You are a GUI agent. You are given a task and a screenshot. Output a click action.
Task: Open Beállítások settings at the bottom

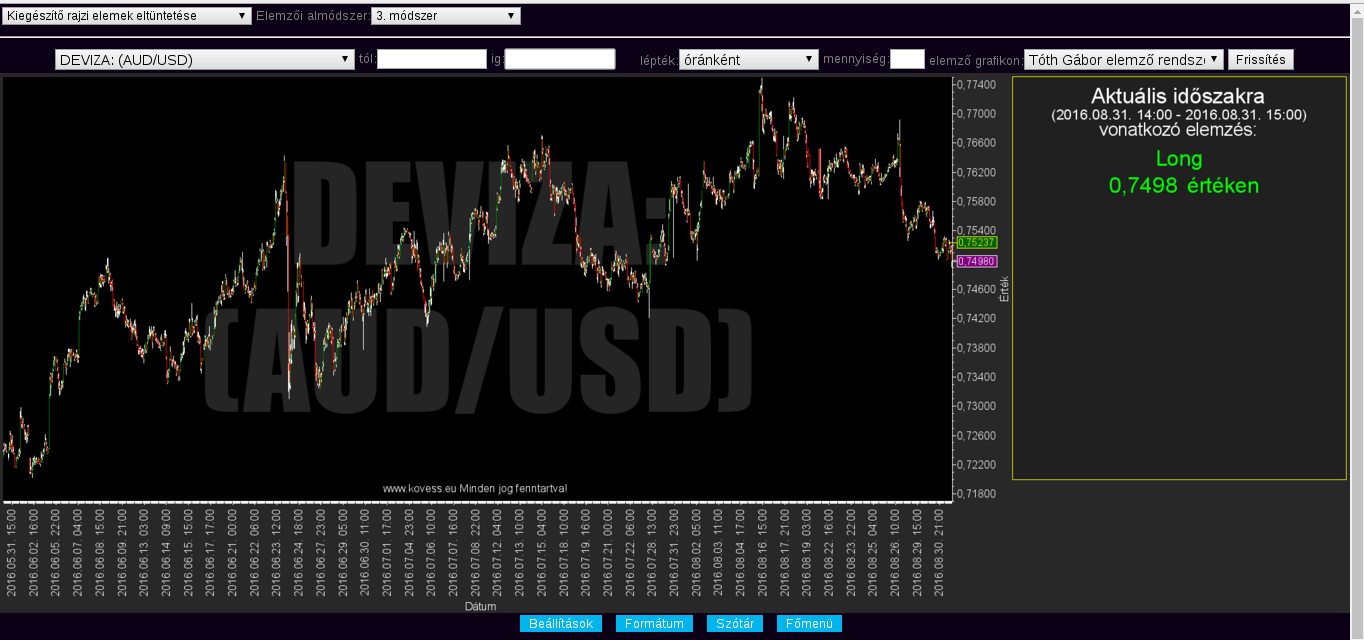(561, 624)
